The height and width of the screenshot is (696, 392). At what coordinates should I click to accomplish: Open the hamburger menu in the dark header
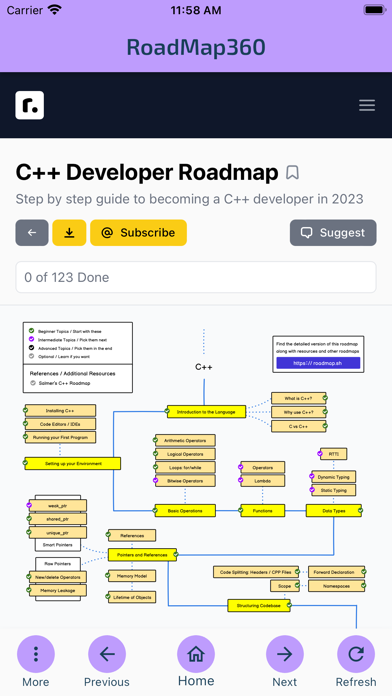tap(367, 105)
